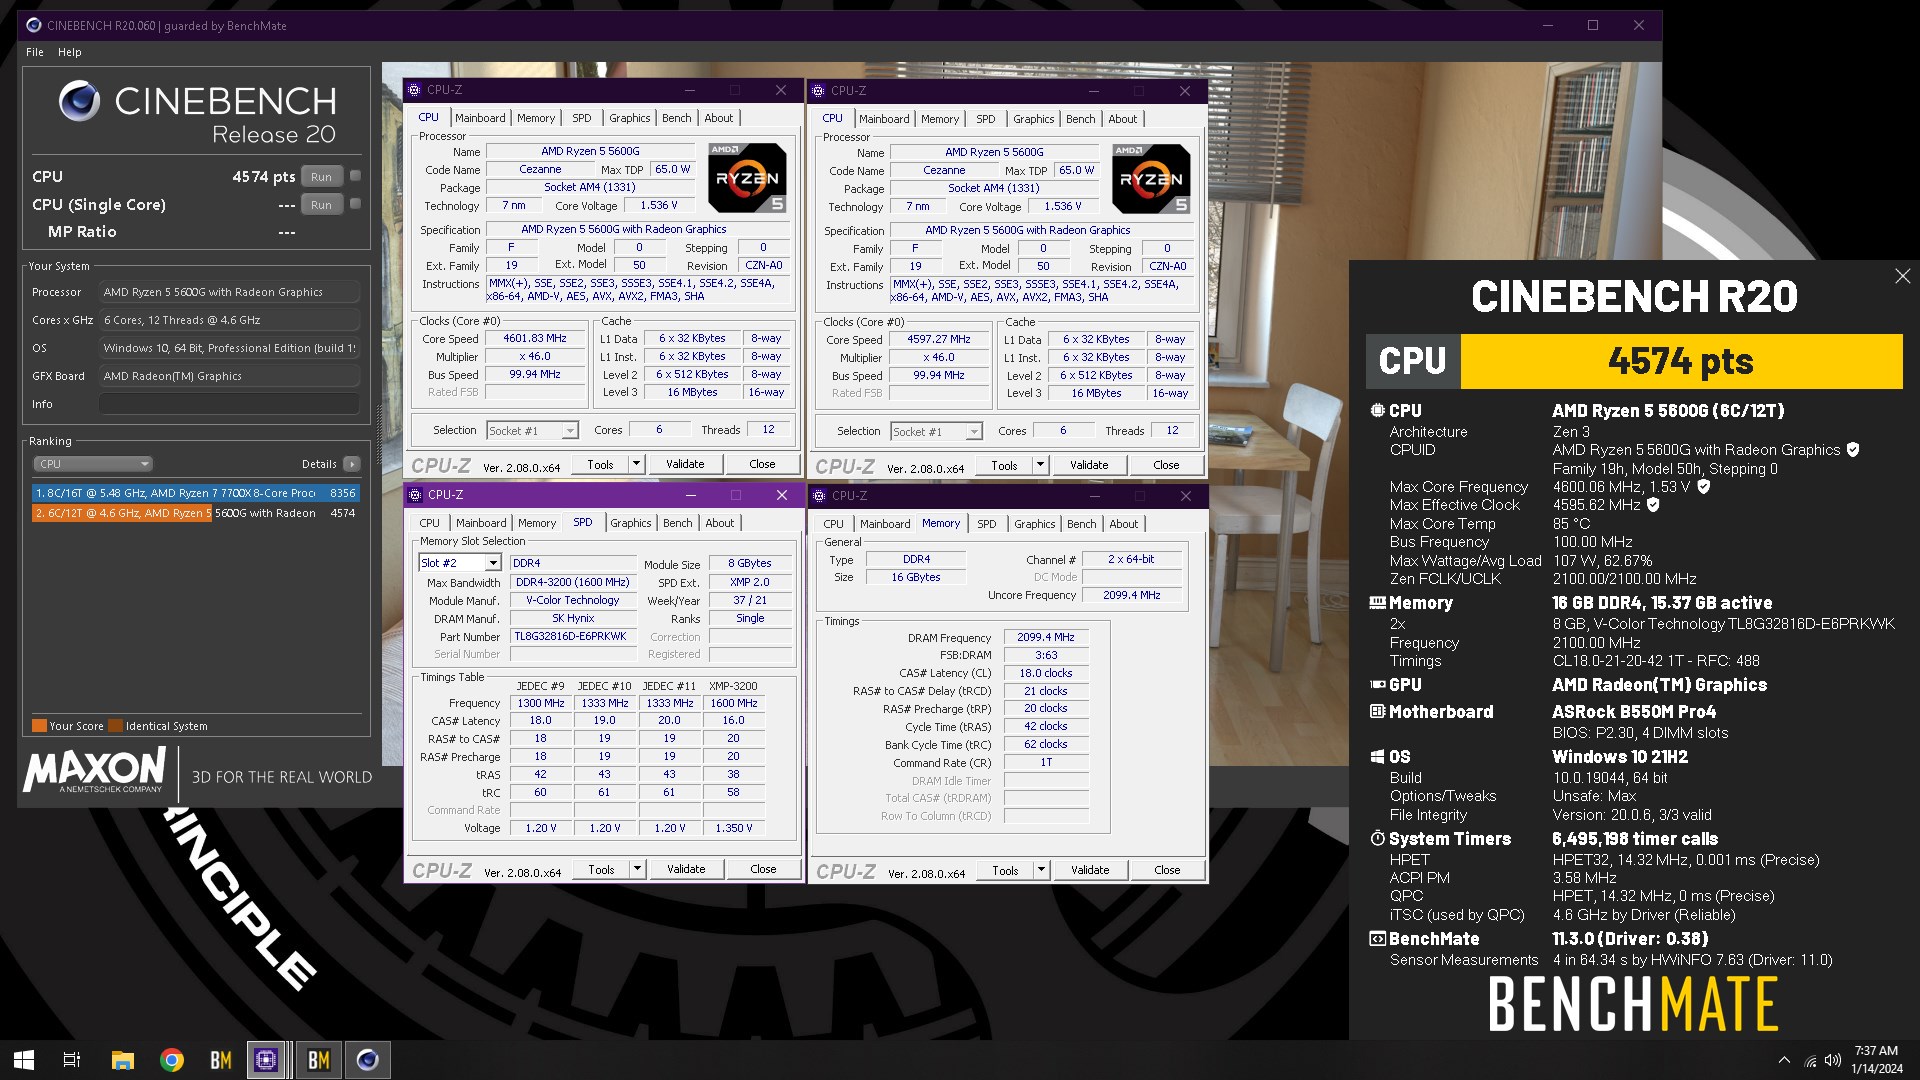The image size is (1920, 1080).
Task: Click second BenchMate taskbar icon
Action: (318, 1059)
